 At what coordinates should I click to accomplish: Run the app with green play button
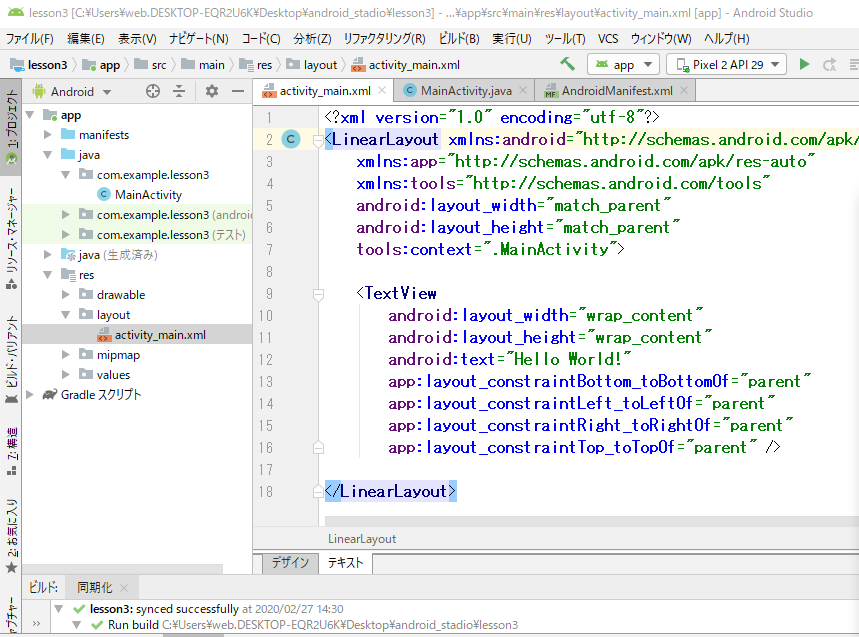[804, 64]
